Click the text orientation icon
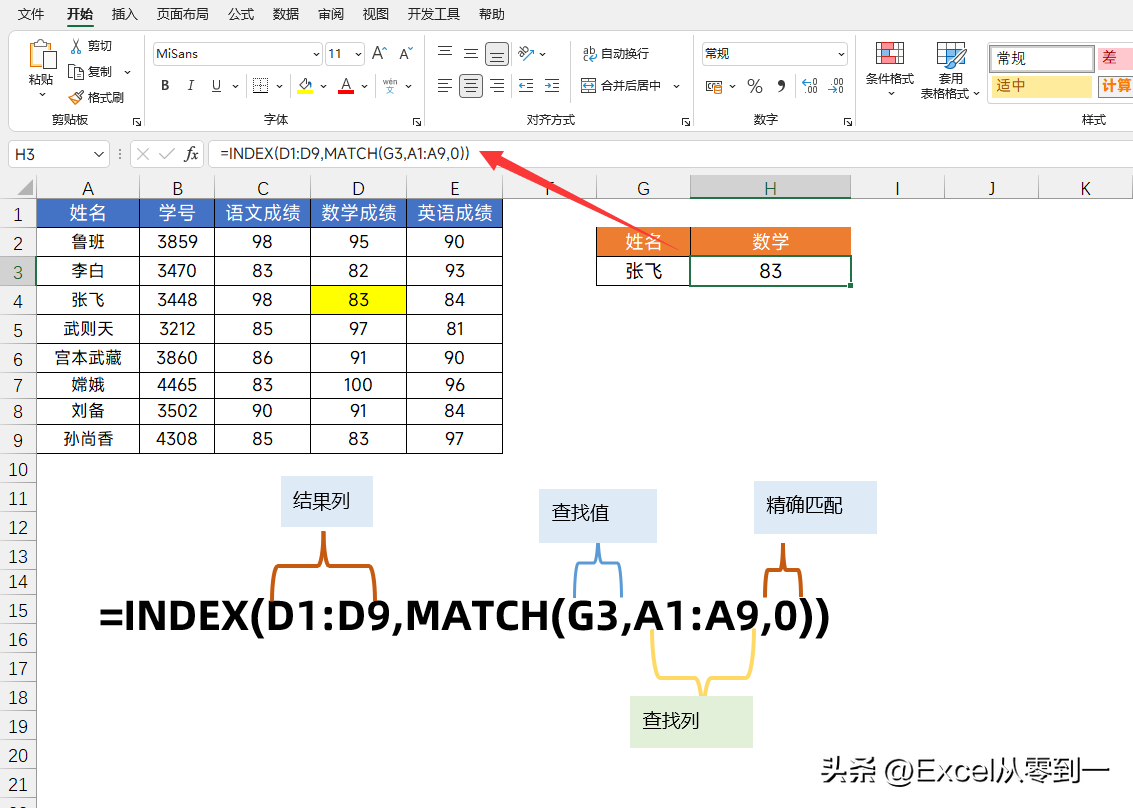Screen dimensions: 1133x808 click(527, 53)
